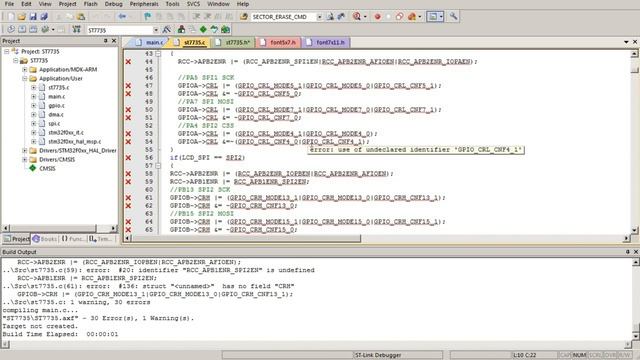This screenshot has height=360, width=640.
Task: Insert a breakpoint with red dot icon
Action: tap(378, 17)
